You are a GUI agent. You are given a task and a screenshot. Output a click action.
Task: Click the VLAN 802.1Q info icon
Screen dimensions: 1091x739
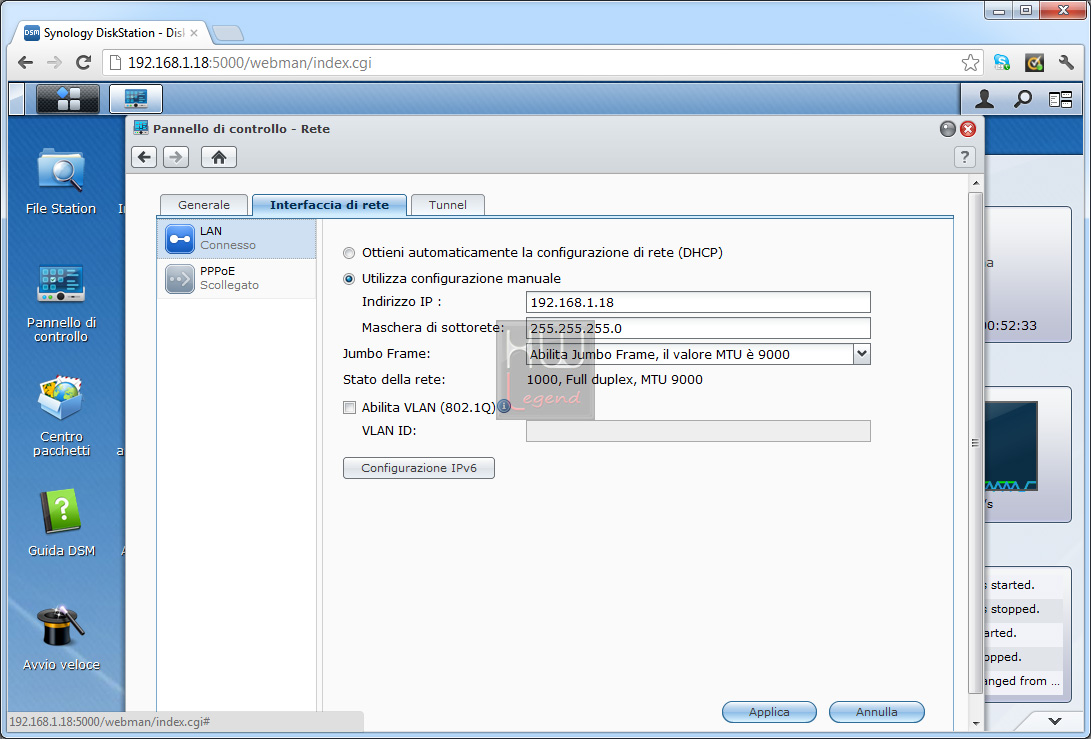(504, 406)
